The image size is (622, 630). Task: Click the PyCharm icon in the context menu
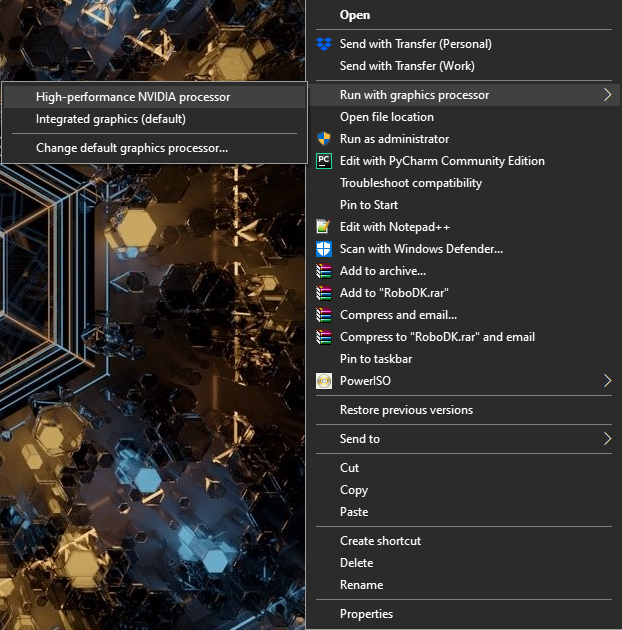(323, 161)
